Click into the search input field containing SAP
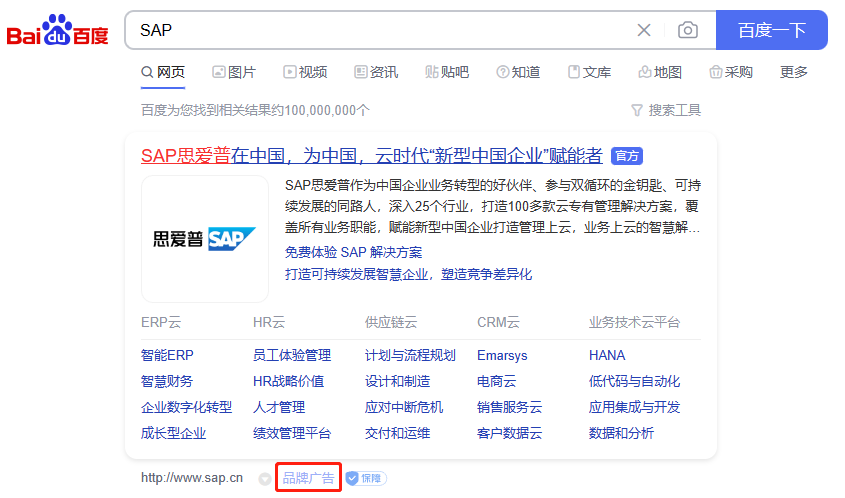The height and width of the screenshot is (498, 845). point(380,30)
